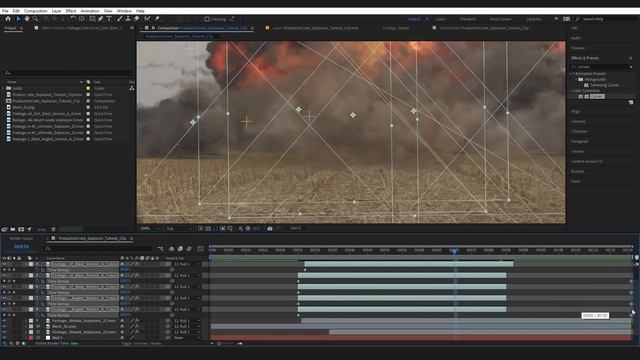Select the Clone Stamp tool
The height and width of the screenshot is (360, 640).
tap(128, 19)
